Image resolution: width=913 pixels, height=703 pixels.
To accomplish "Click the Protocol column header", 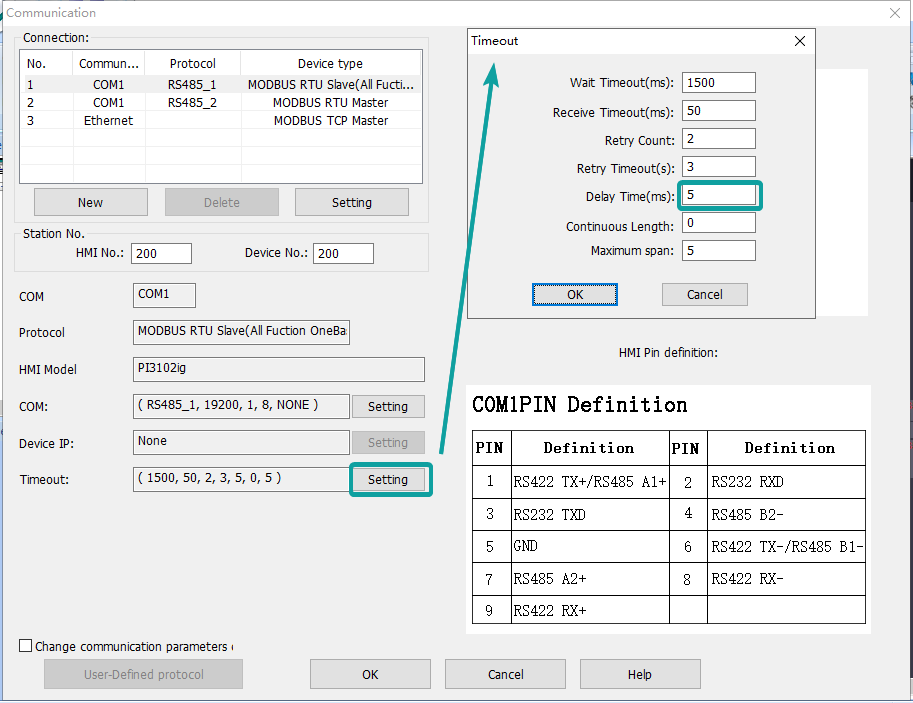I will [x=193, y=63].
